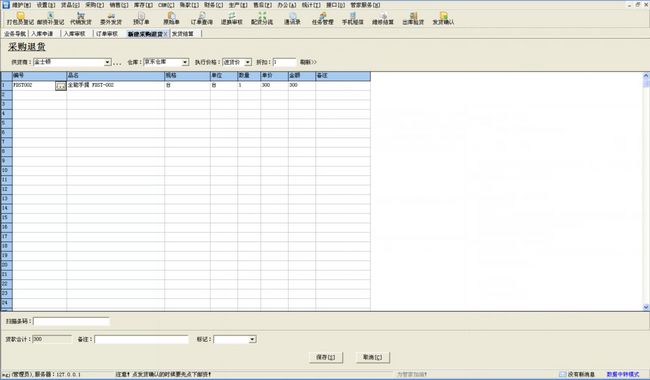
Task: Close the 新建采购退货 tab
Action: [165, 34]
